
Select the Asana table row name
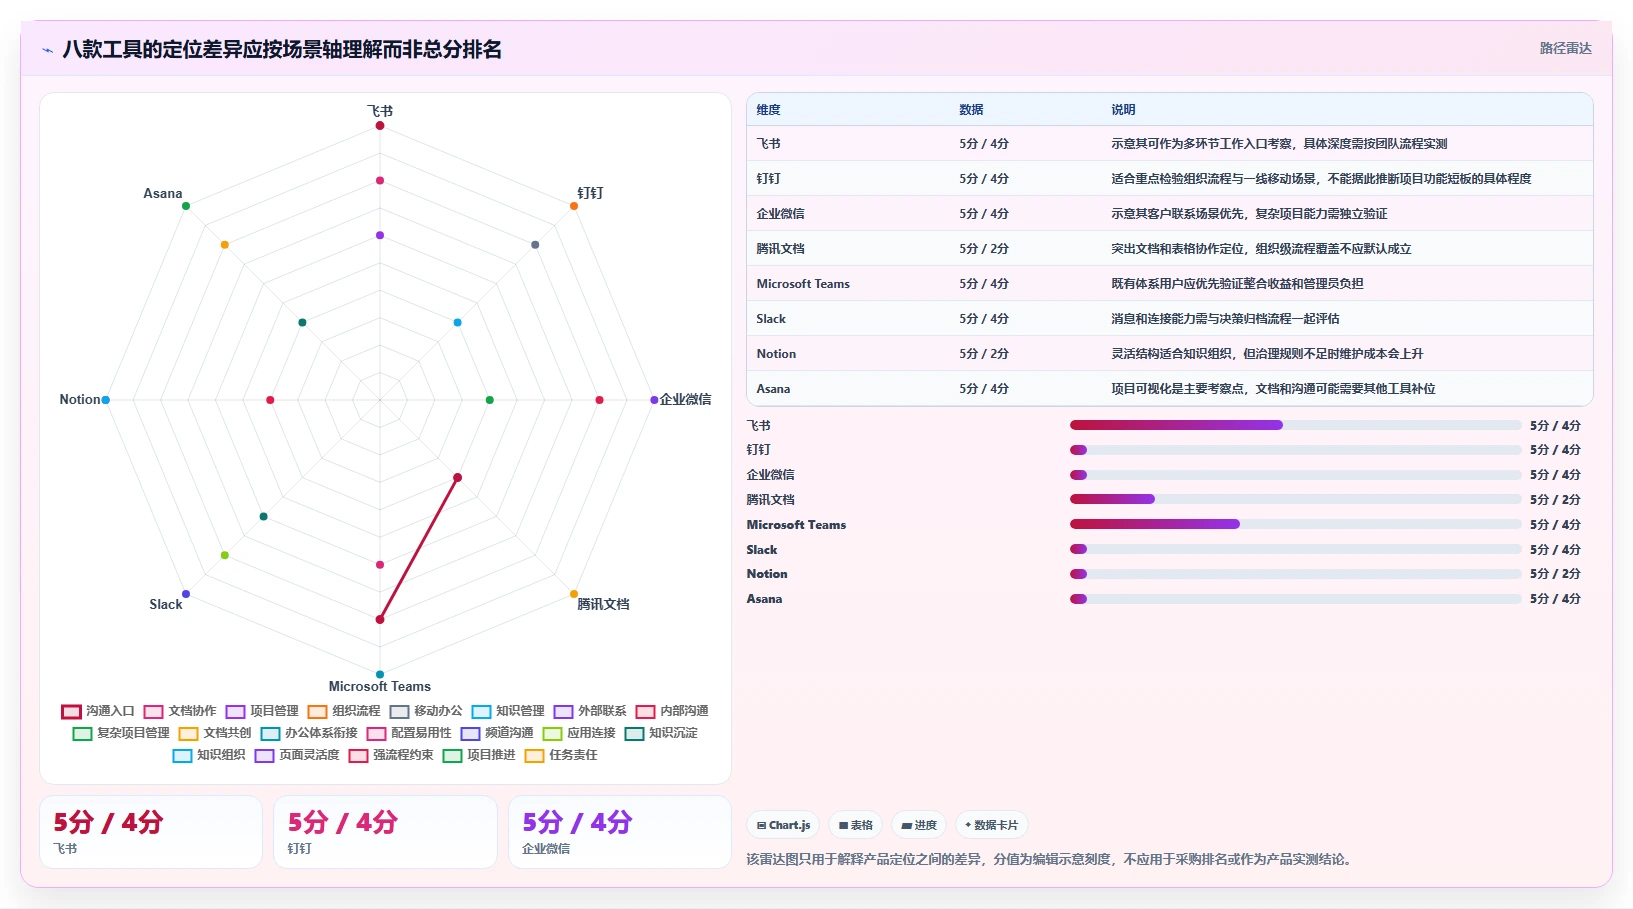pos(773,389)
